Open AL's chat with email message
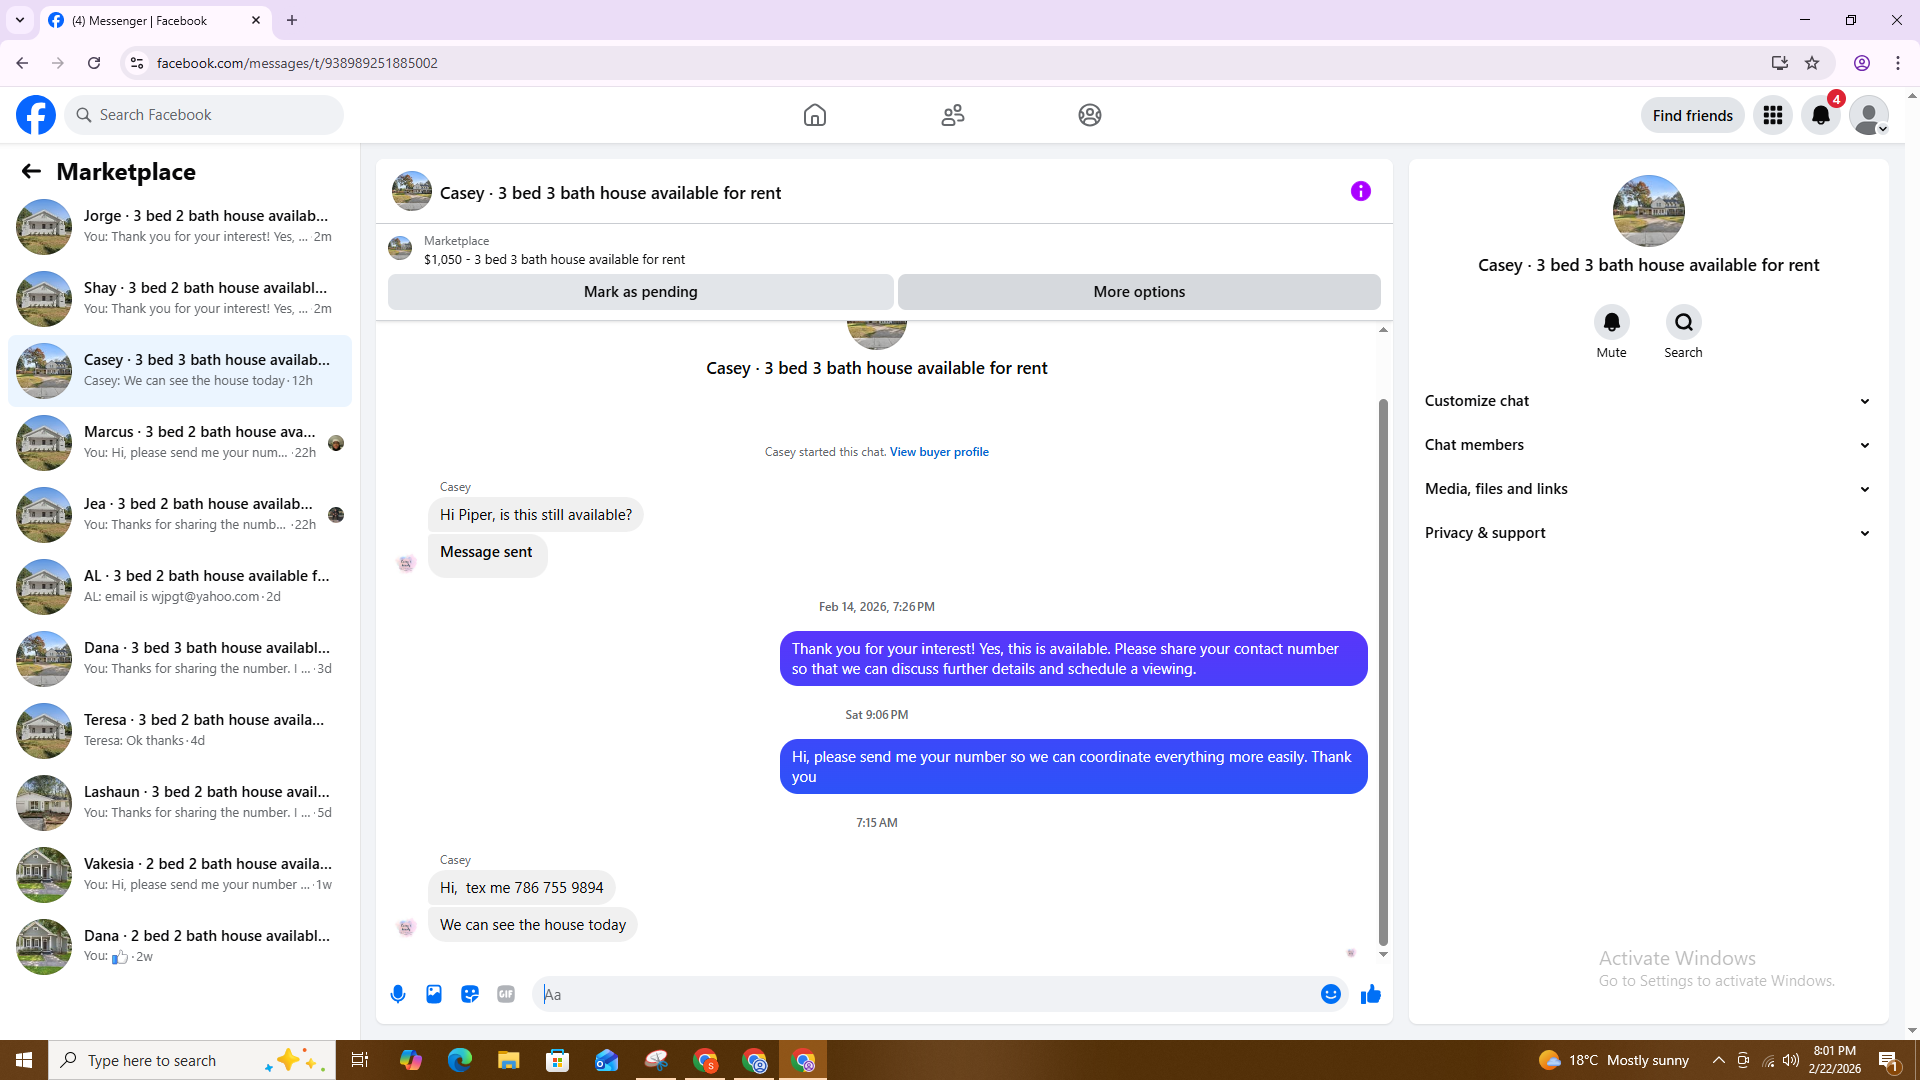The height and width of the screenshot is (1080, 1920). [180, 587]
